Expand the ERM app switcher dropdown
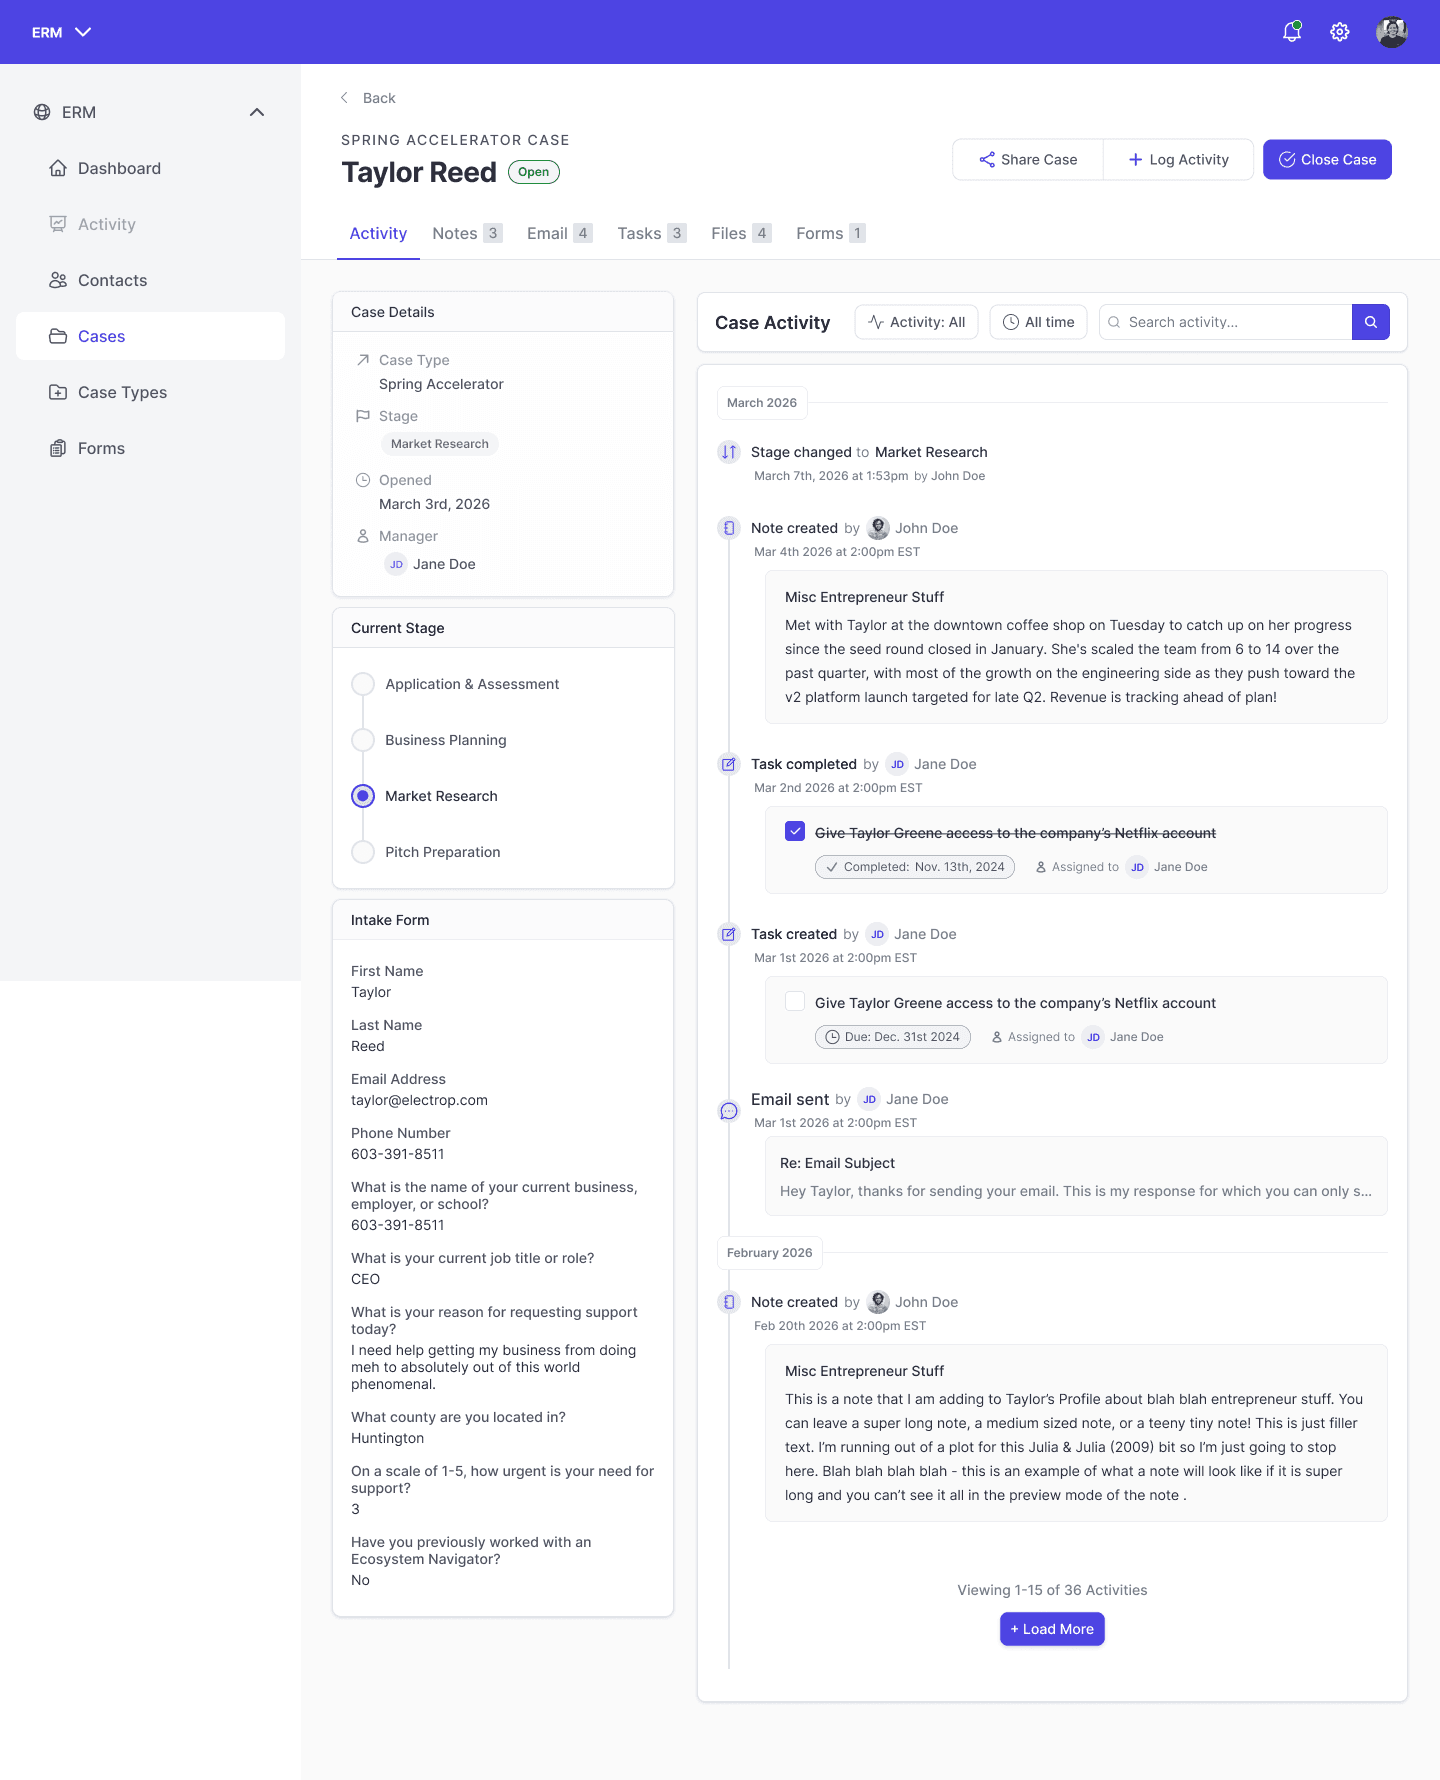Image resolution: width=1440 pixels, height=1780 pixels. [x=61, y=32]
